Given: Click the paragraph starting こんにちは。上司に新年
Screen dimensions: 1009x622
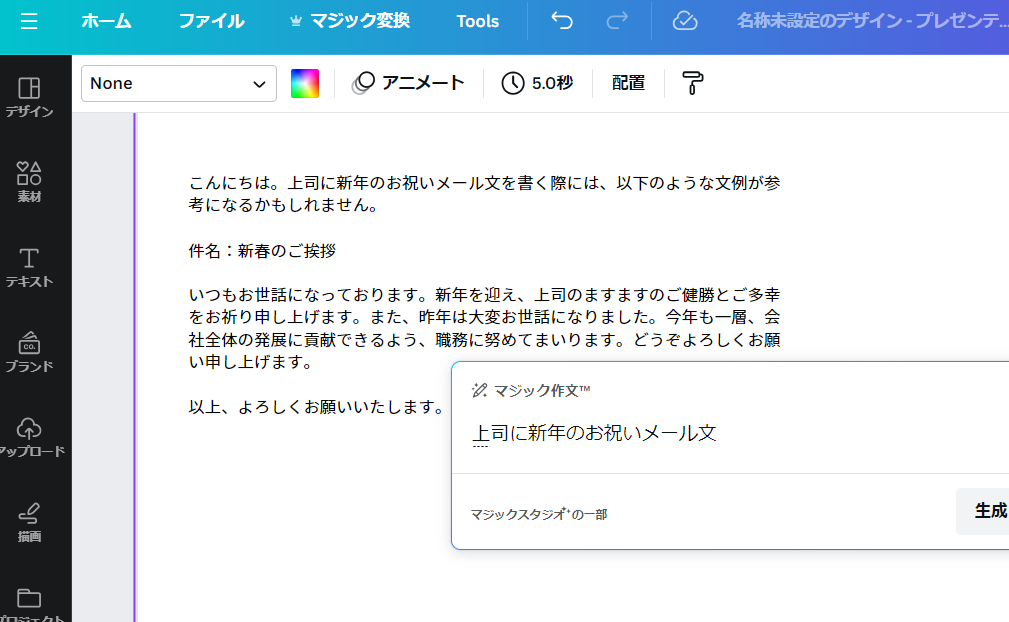Looking at the screenshot, I should pyautogui.click(x=484, y=194).
